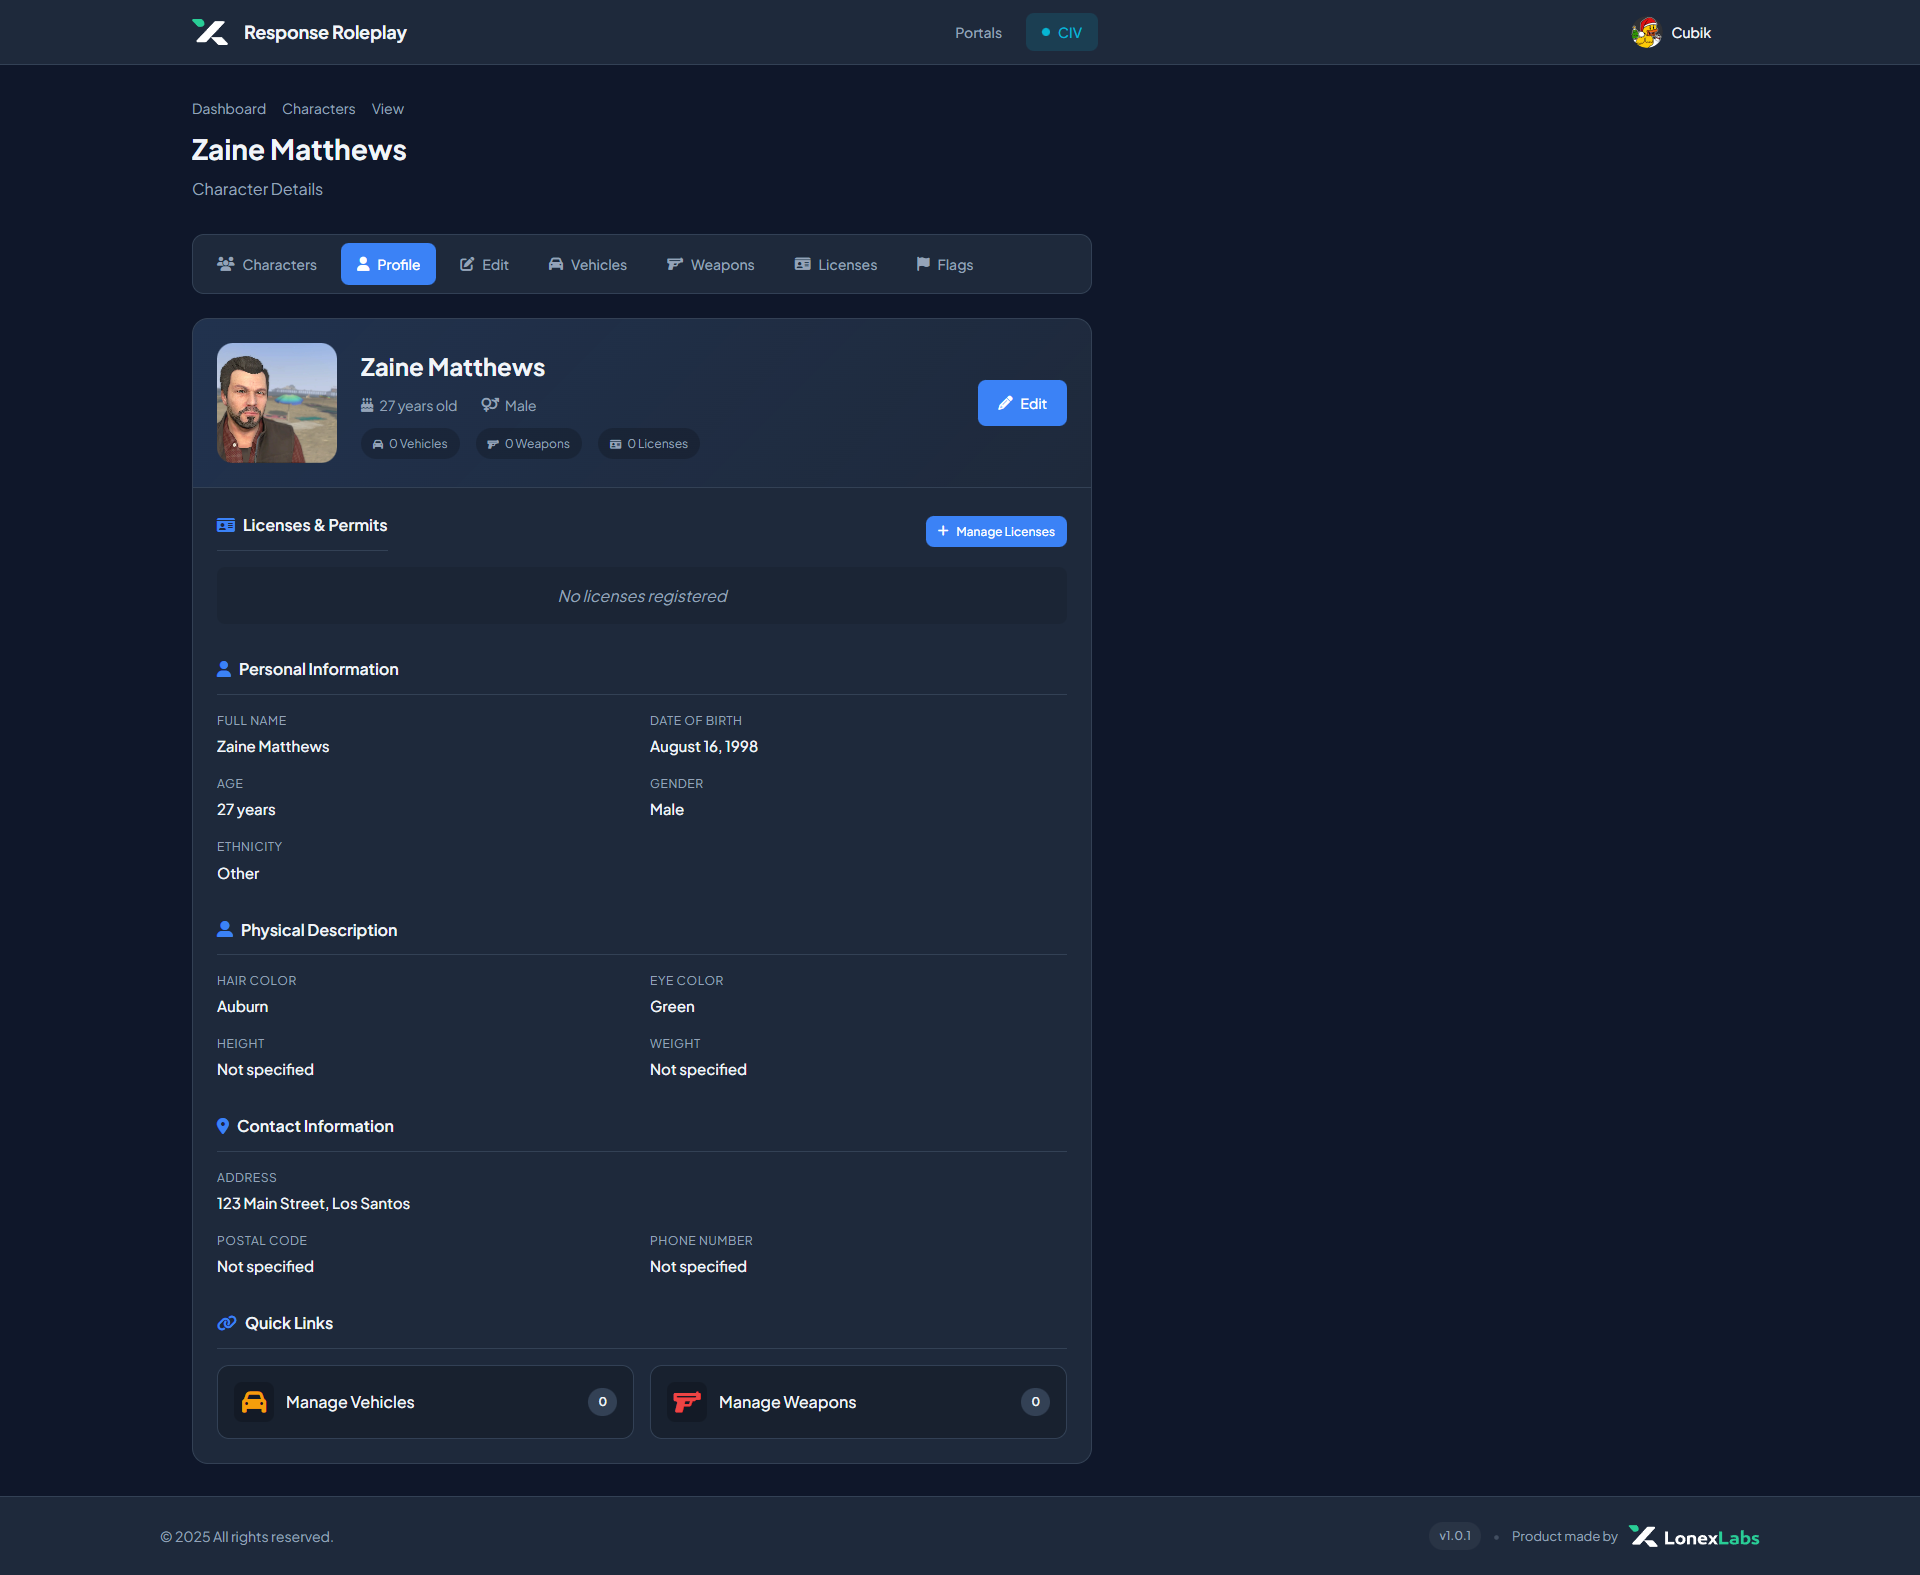1920x1575 pixels.
Task: Click the gun icon in Manage Weapons card
Action: [x=687, y=1402]
